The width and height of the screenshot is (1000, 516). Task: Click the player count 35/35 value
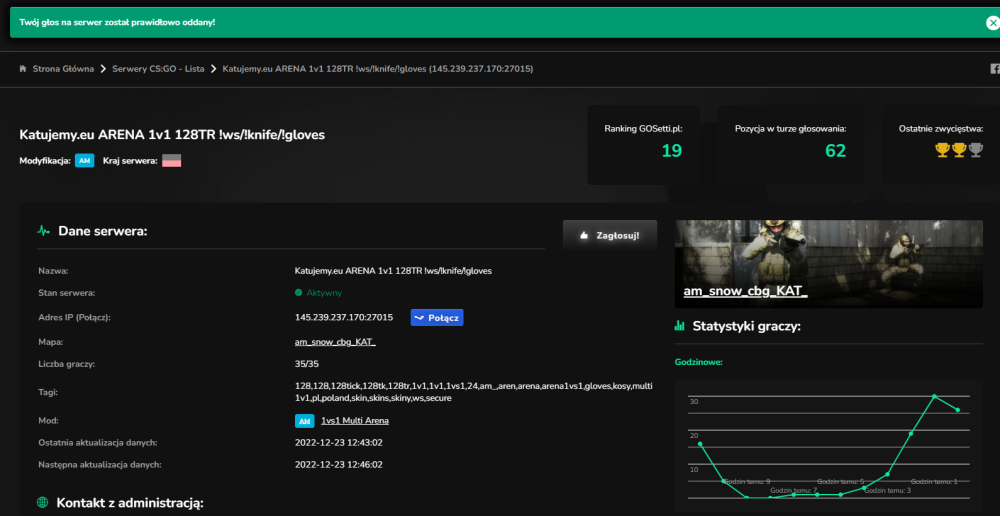[x=307, y=364]
